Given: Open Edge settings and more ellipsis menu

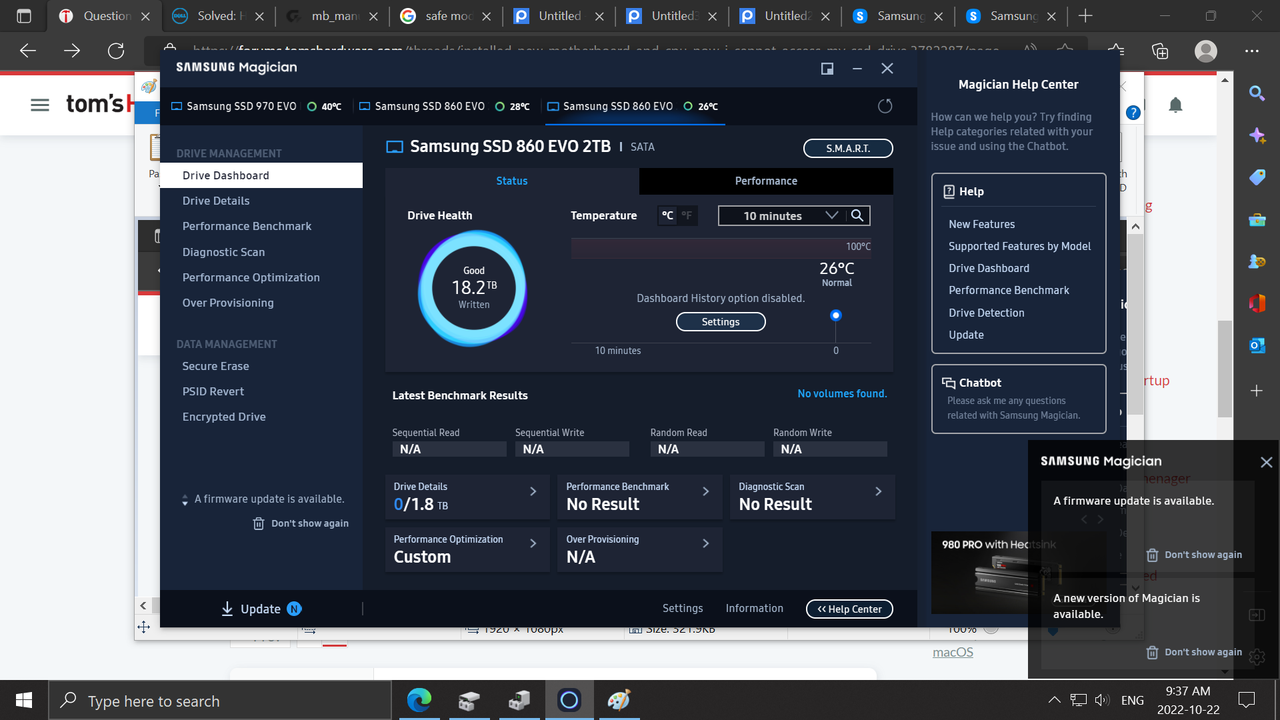Looking at the screenshot, I should coord(1252,51).
